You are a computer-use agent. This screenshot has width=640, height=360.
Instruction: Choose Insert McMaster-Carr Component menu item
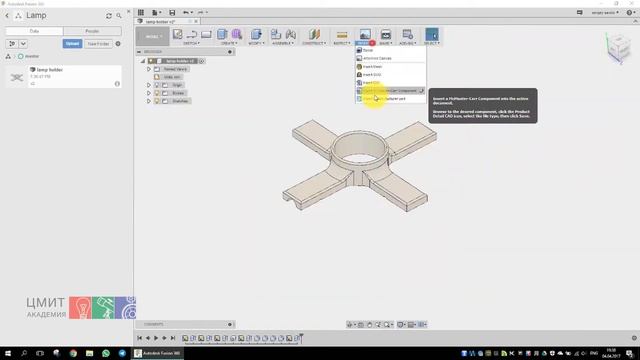(391, 91)
